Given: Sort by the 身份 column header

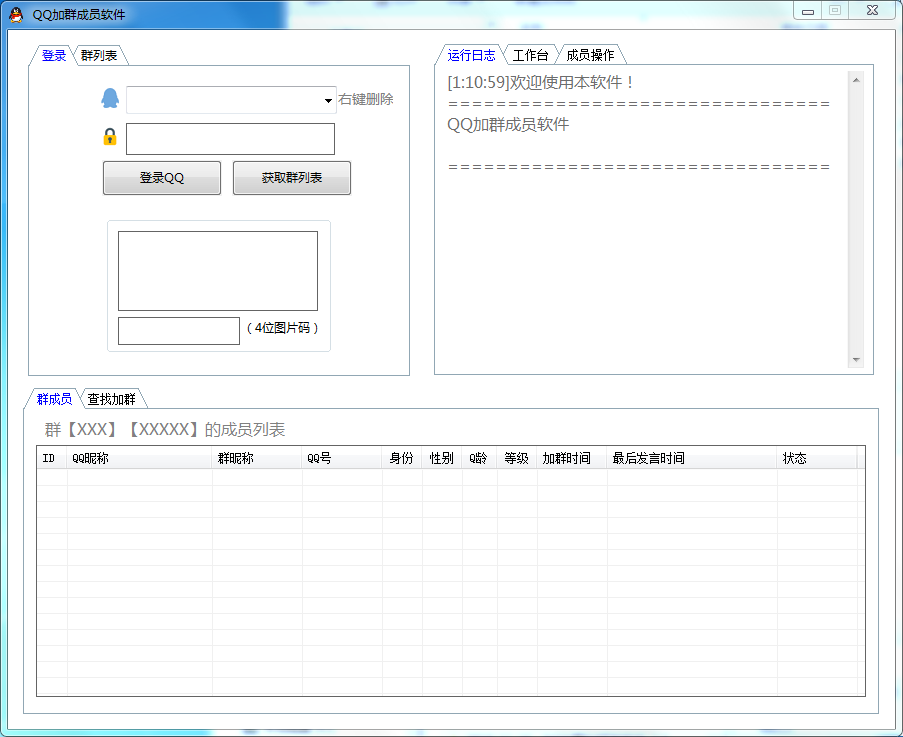Looking at the screenshot, I should 402,458.
